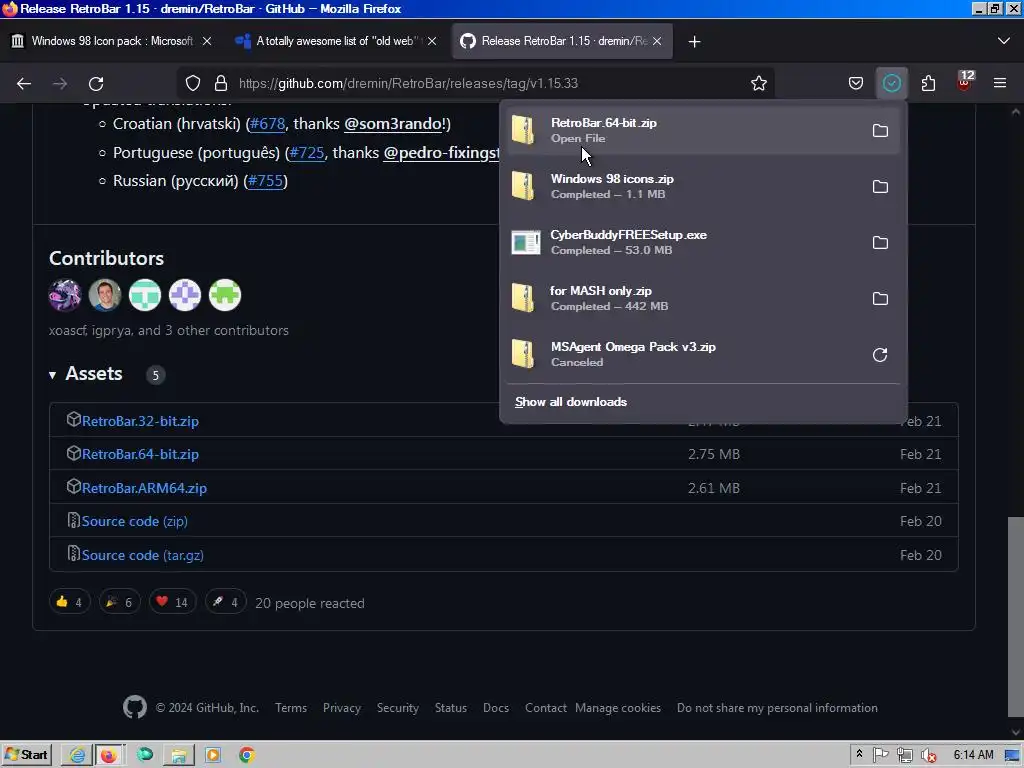Click the party popper reaction showing 6
The height and width of the screenshot is (768, 1024).
pos(120,602)
